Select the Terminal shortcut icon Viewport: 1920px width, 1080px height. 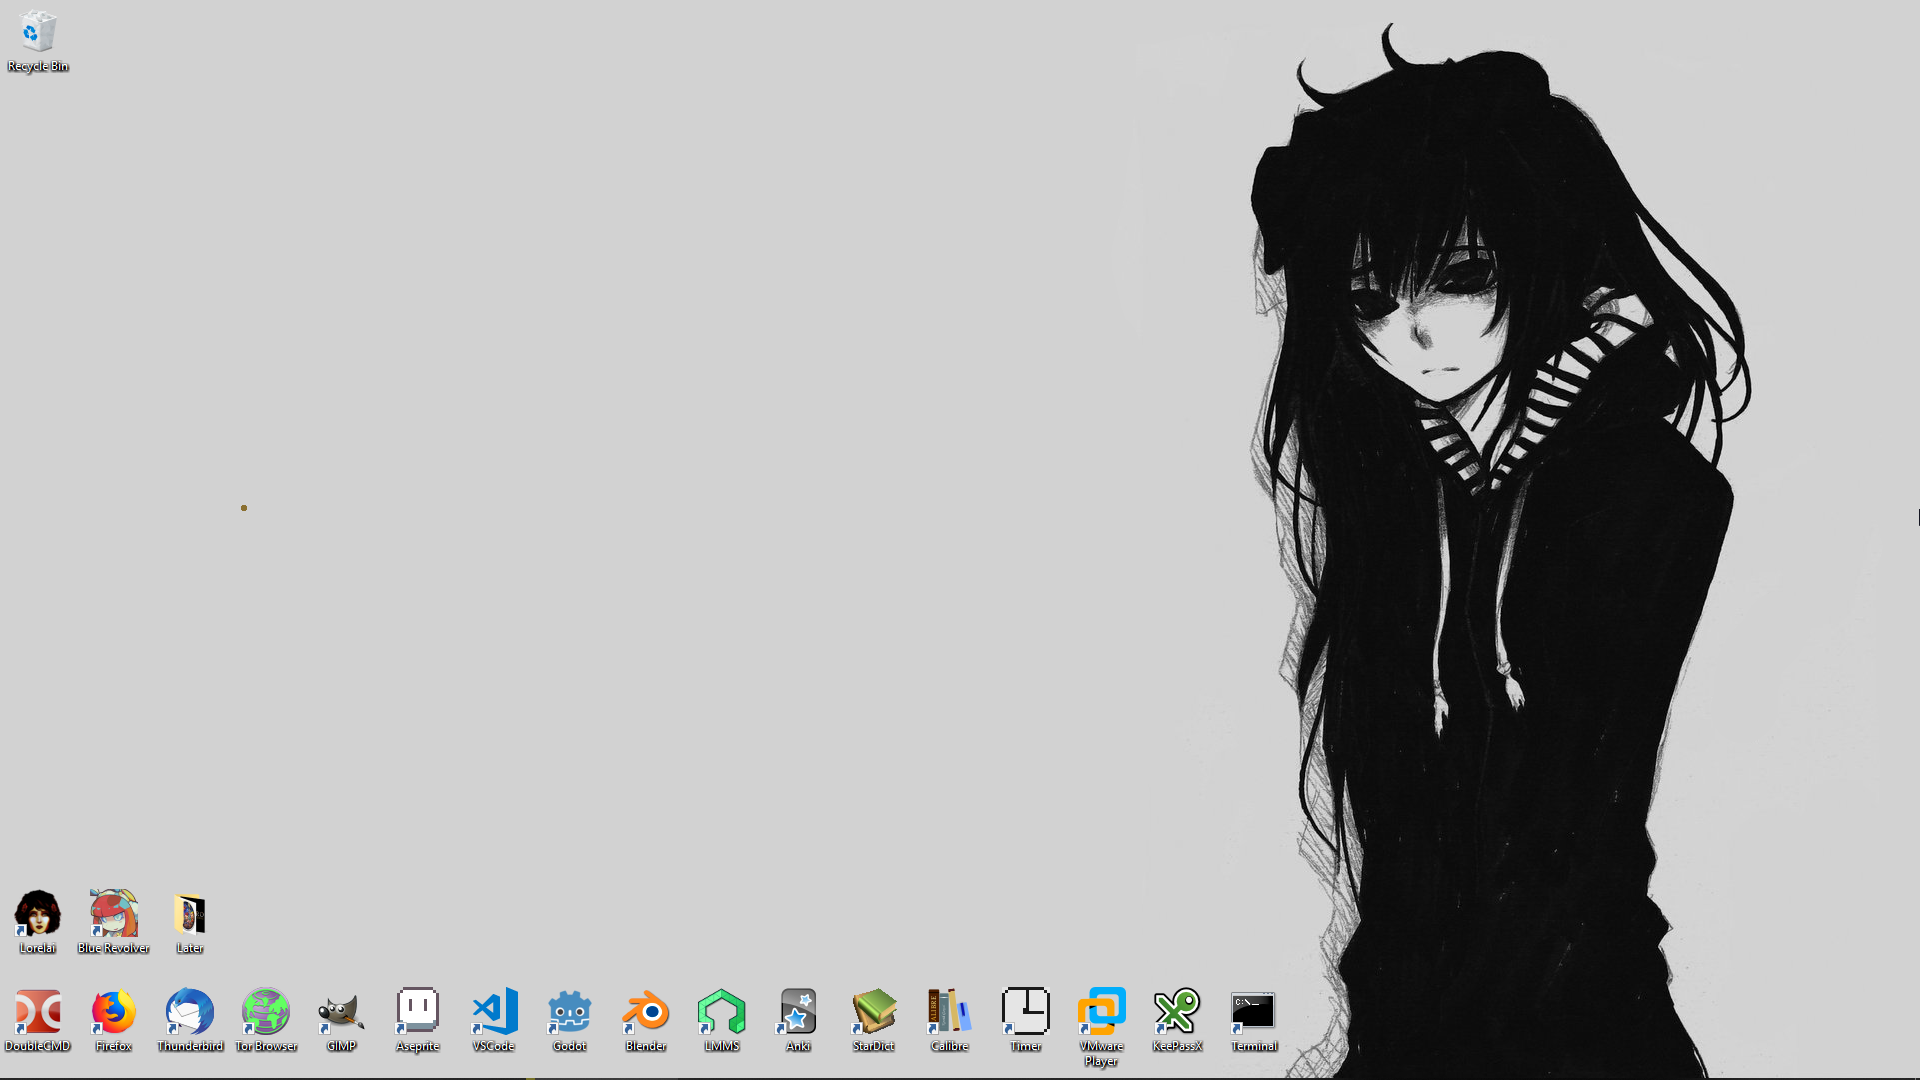pyautogui.click(x=1254, y=1012)
